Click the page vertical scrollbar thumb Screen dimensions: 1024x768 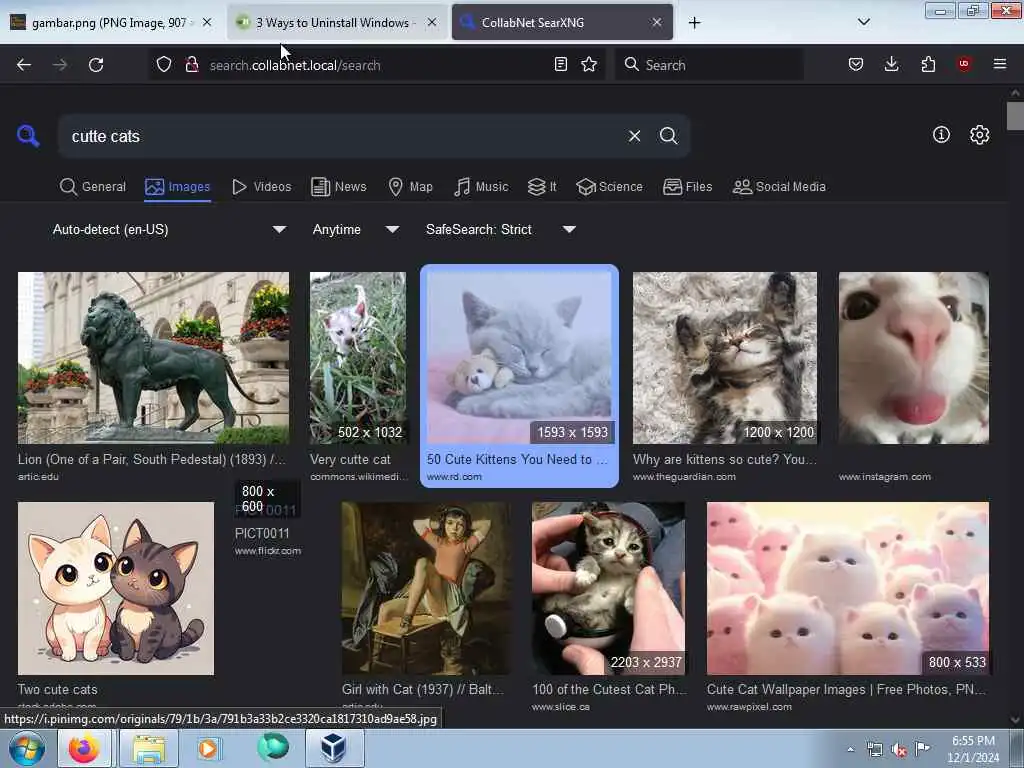click(x=1014, y=116)
